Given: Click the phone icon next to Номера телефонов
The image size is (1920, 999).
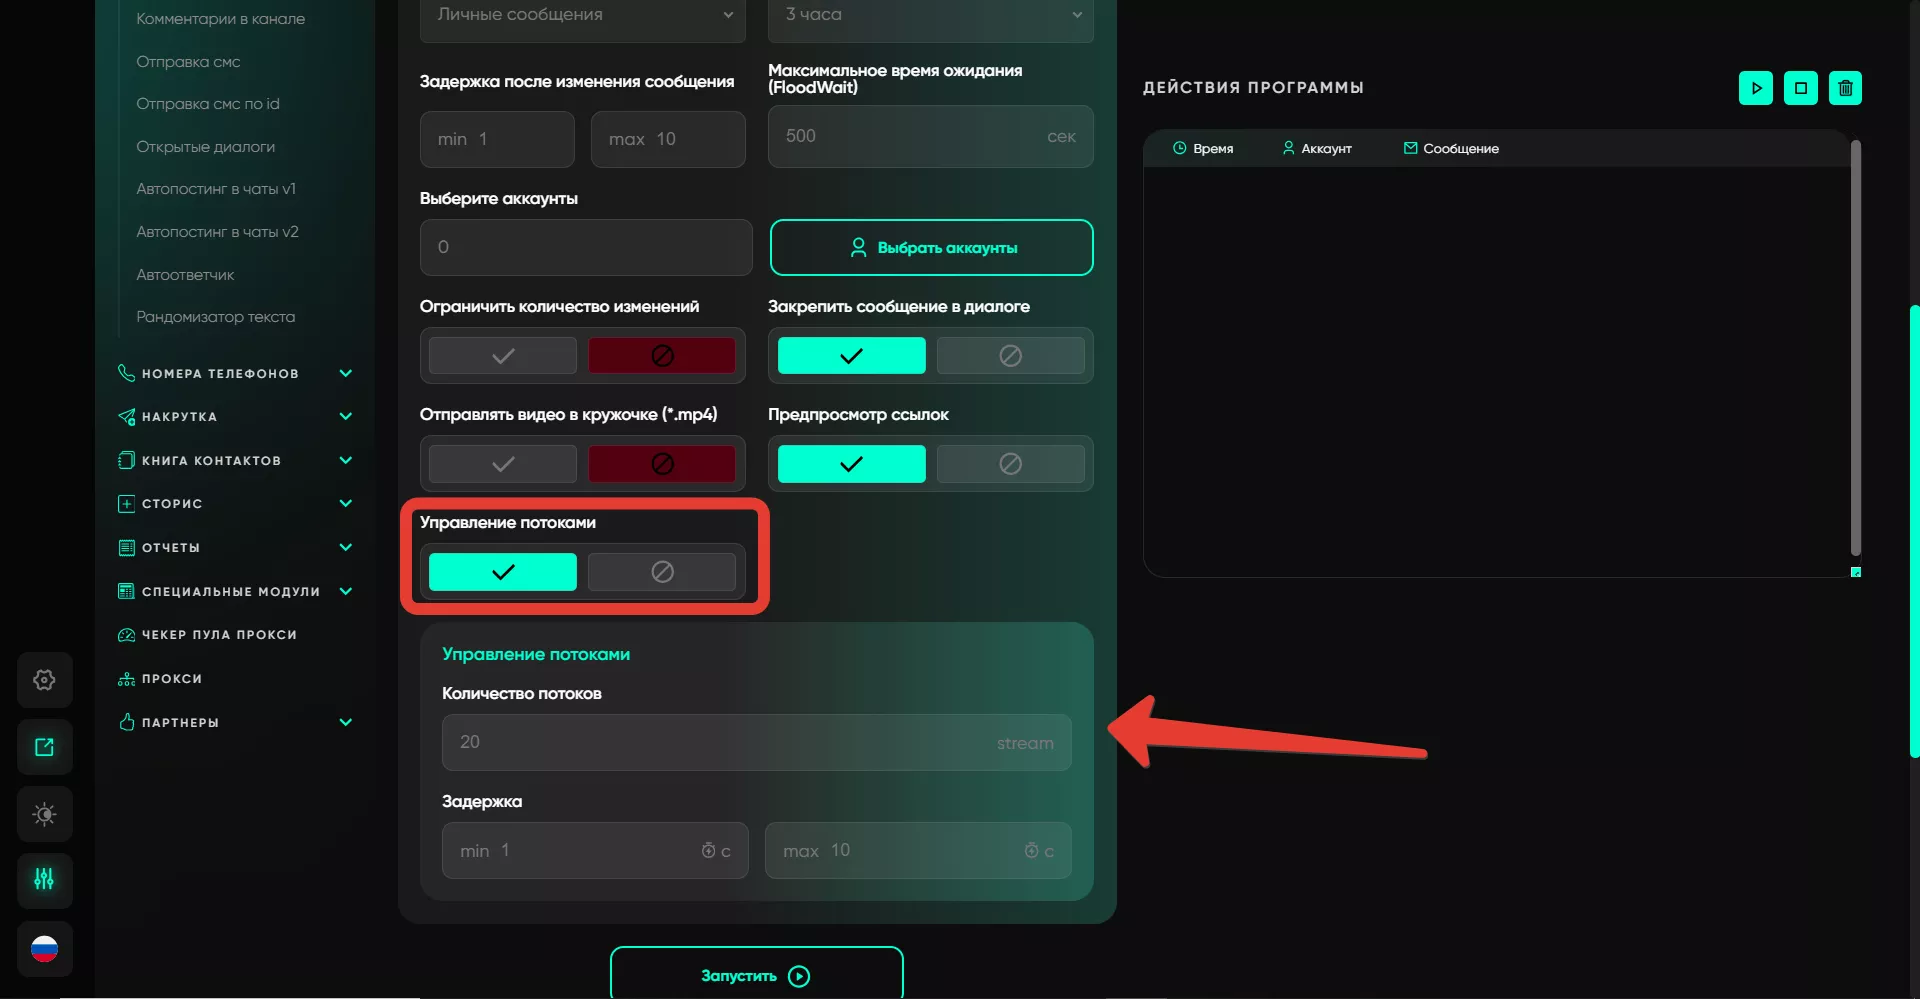Looking at the screenshot, I should click(126, 373).
